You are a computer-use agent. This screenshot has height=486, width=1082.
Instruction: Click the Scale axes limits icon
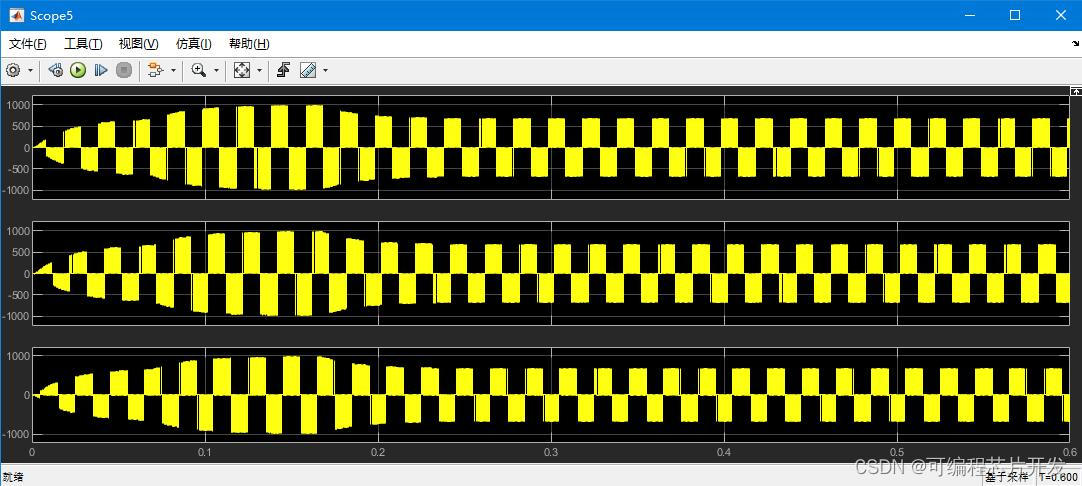[242, 70]
